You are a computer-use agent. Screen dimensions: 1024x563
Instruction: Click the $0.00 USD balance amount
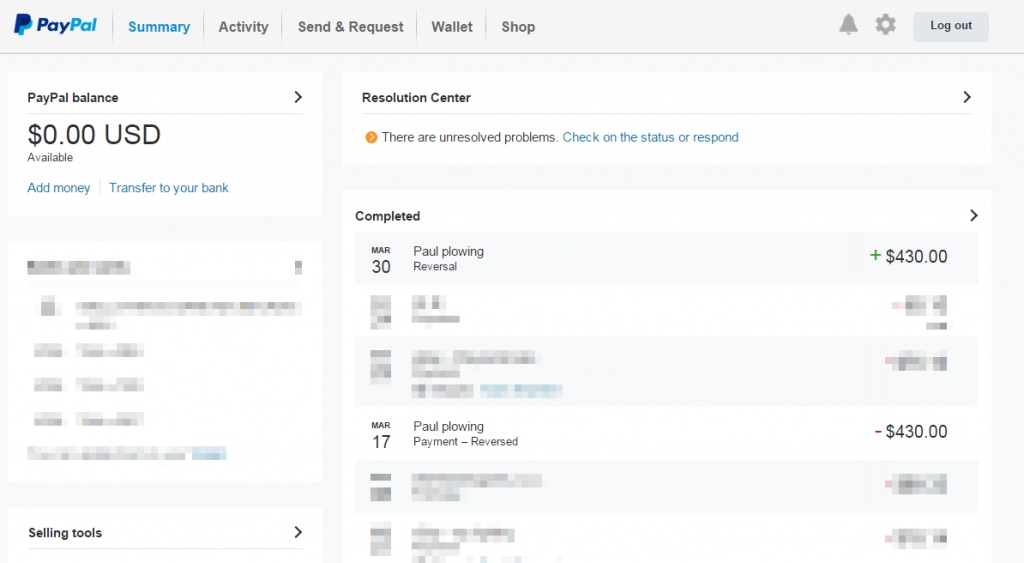(x=94, y=135)
